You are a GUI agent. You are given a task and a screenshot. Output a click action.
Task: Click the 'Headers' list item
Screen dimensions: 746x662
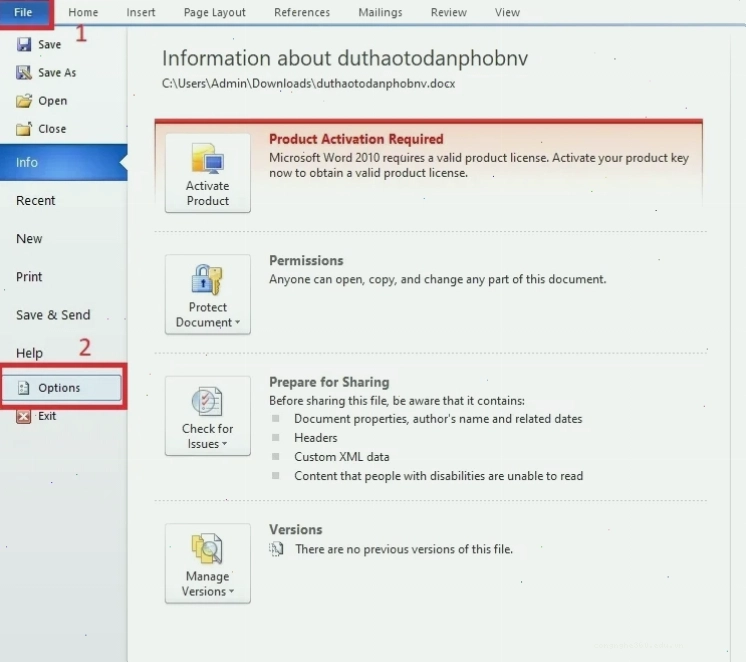click(x=315, y=438)
